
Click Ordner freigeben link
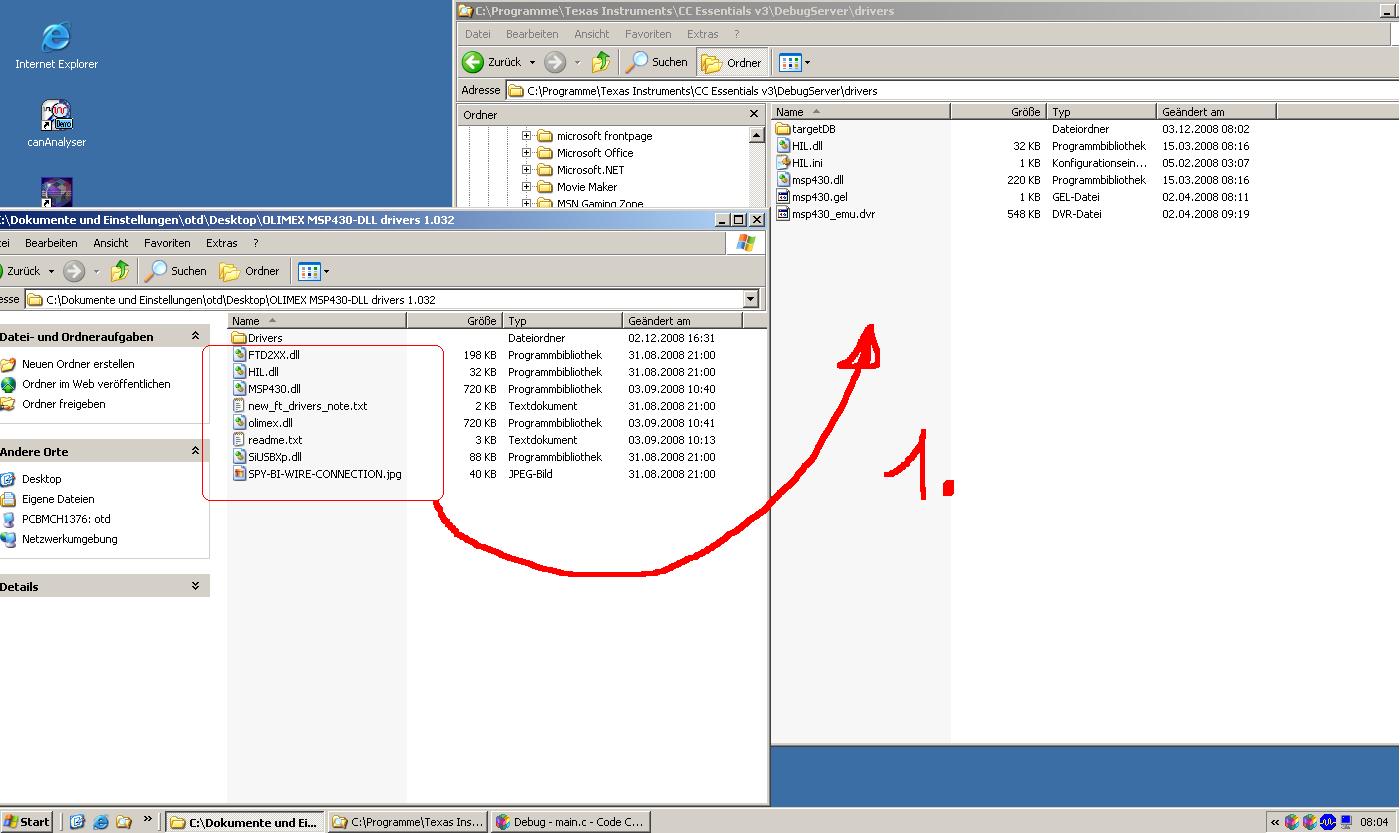(x=63, y=404)
